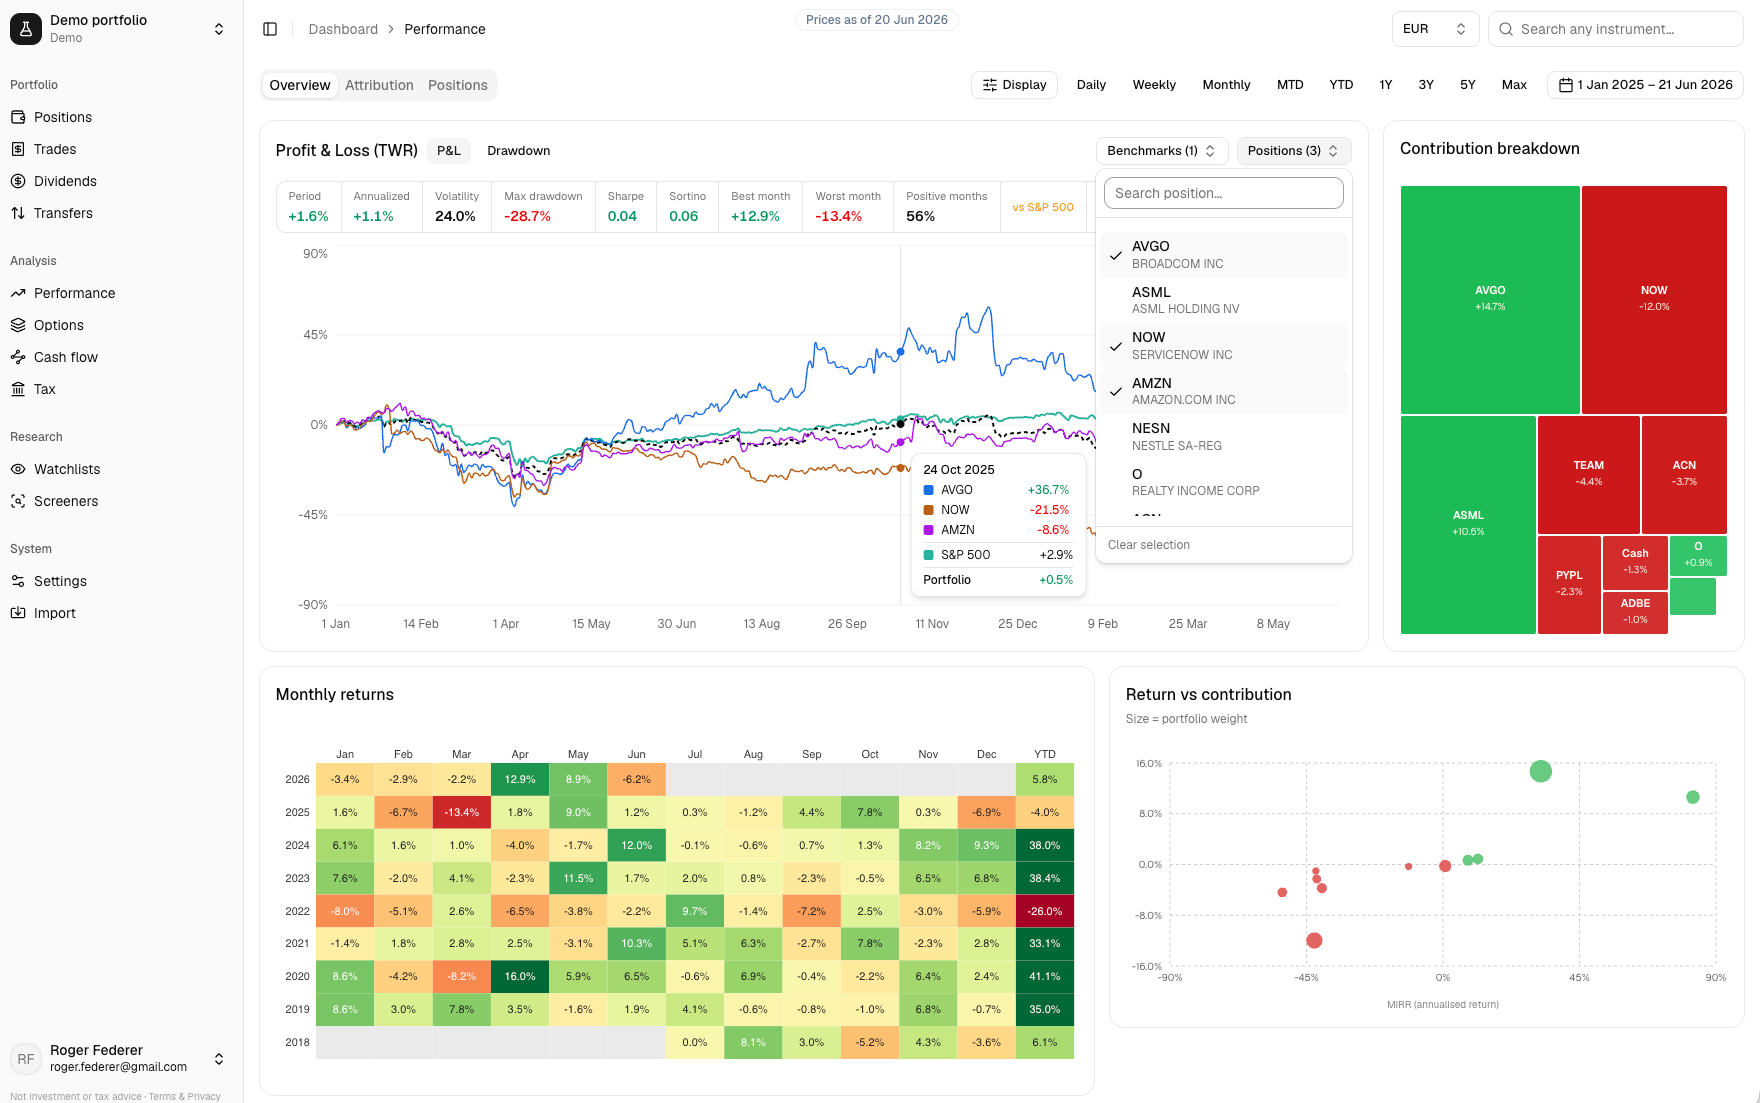Click the NOW red treemap tile
Image resolution: width=1760 pixels, height=1103 pixels.
(1654, 299)
